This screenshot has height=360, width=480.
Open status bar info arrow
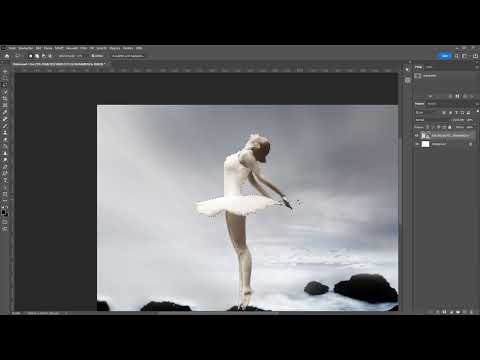pos(66,313)
